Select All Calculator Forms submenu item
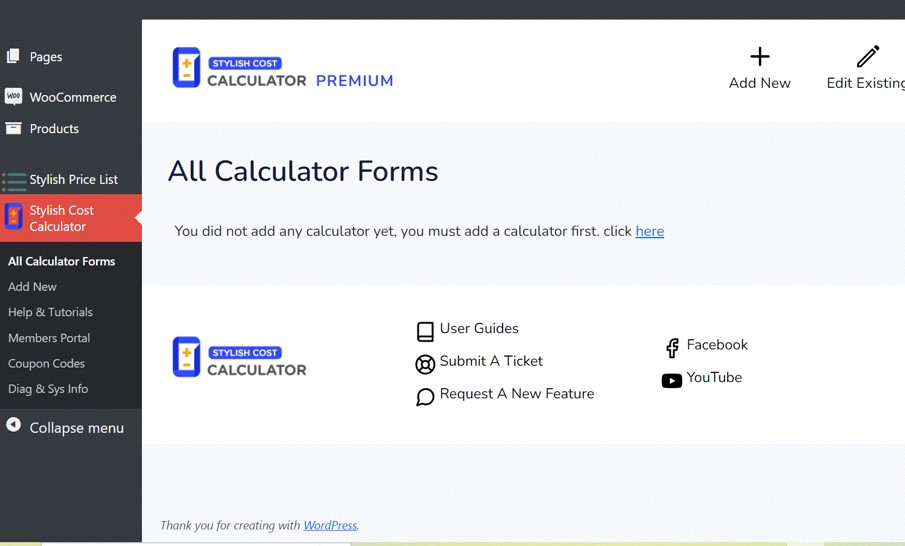905x546 pixels. coord(62,261)
